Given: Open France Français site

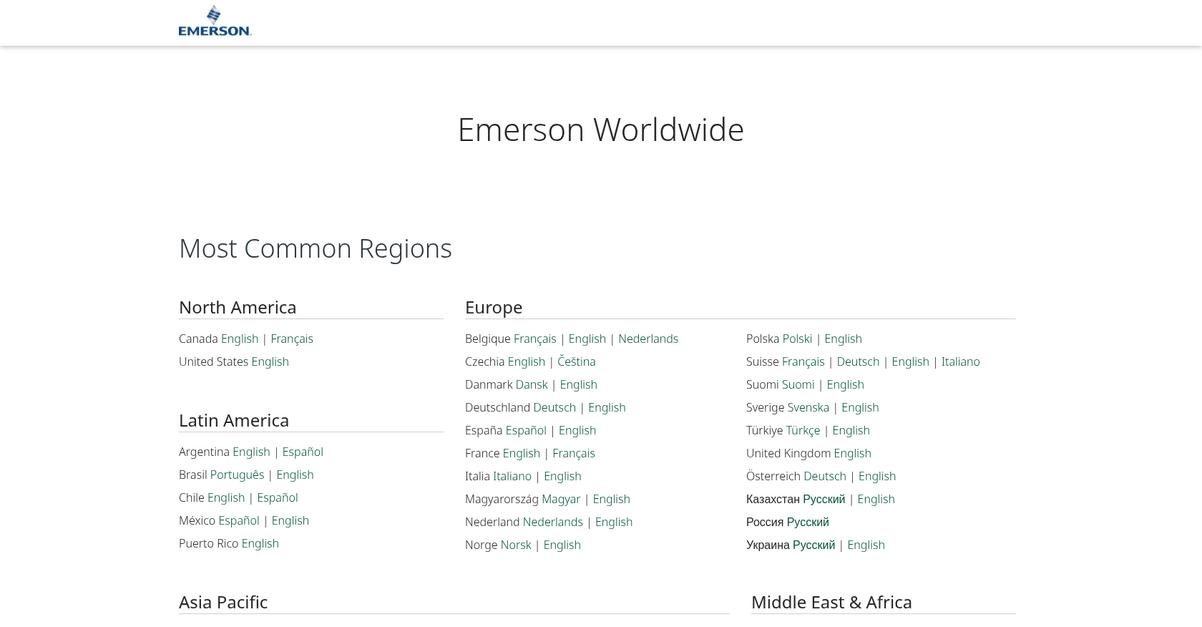Looking at the screenshot, I should tap(574, 454).
